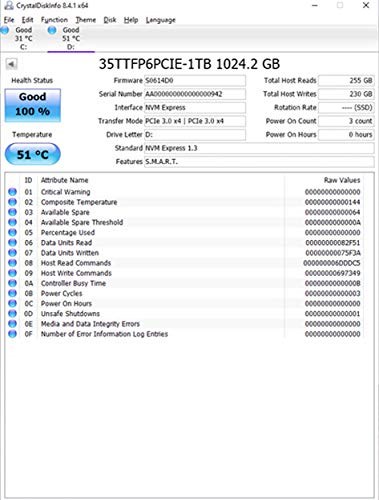This screenshot has height=500, width=379.
Task: Select the Percentage Used attribute name
Action: [x=68, y=232]
